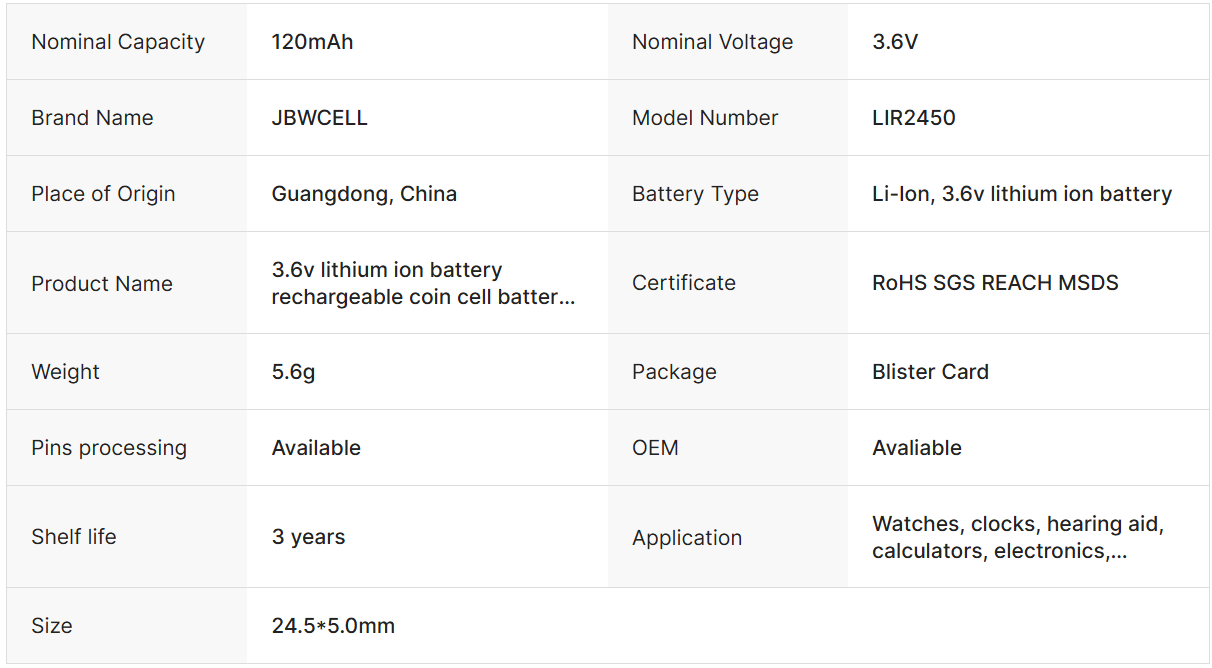Click the Li-Ion battery type value

tap(1021, 194)
